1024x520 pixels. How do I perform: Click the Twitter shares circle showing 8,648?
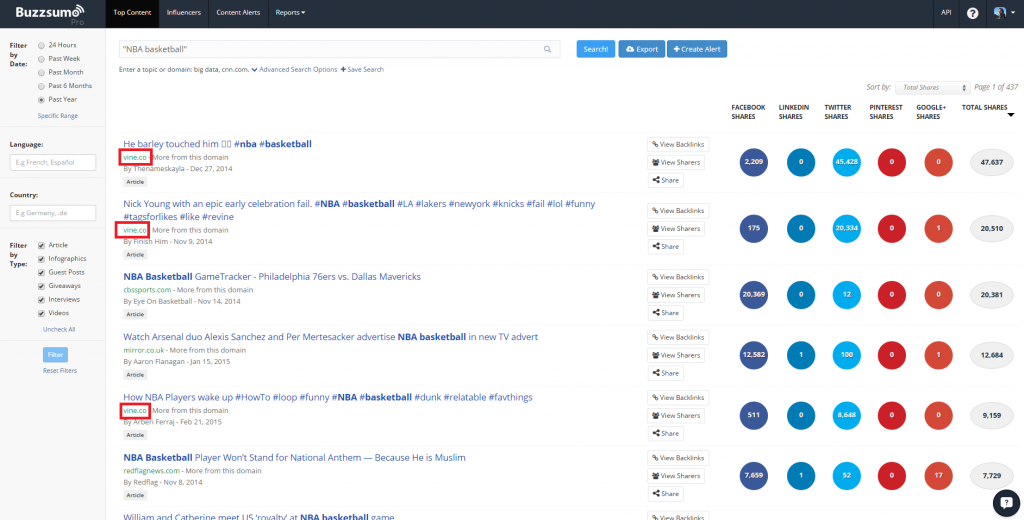(846, 415)
